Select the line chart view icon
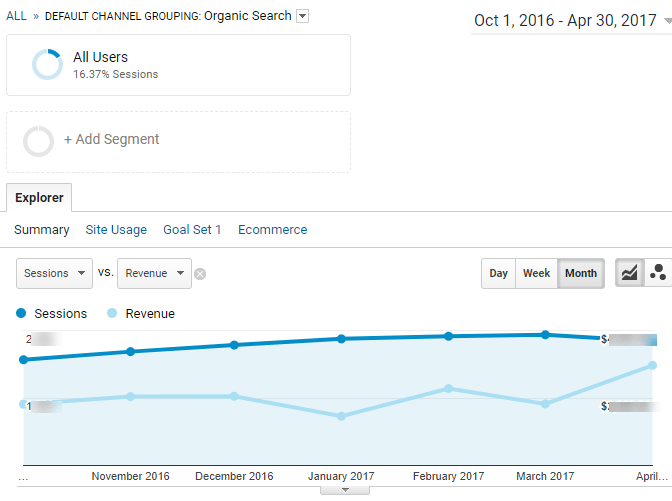This screenshot has height=501, width=672. pos(629,273)
